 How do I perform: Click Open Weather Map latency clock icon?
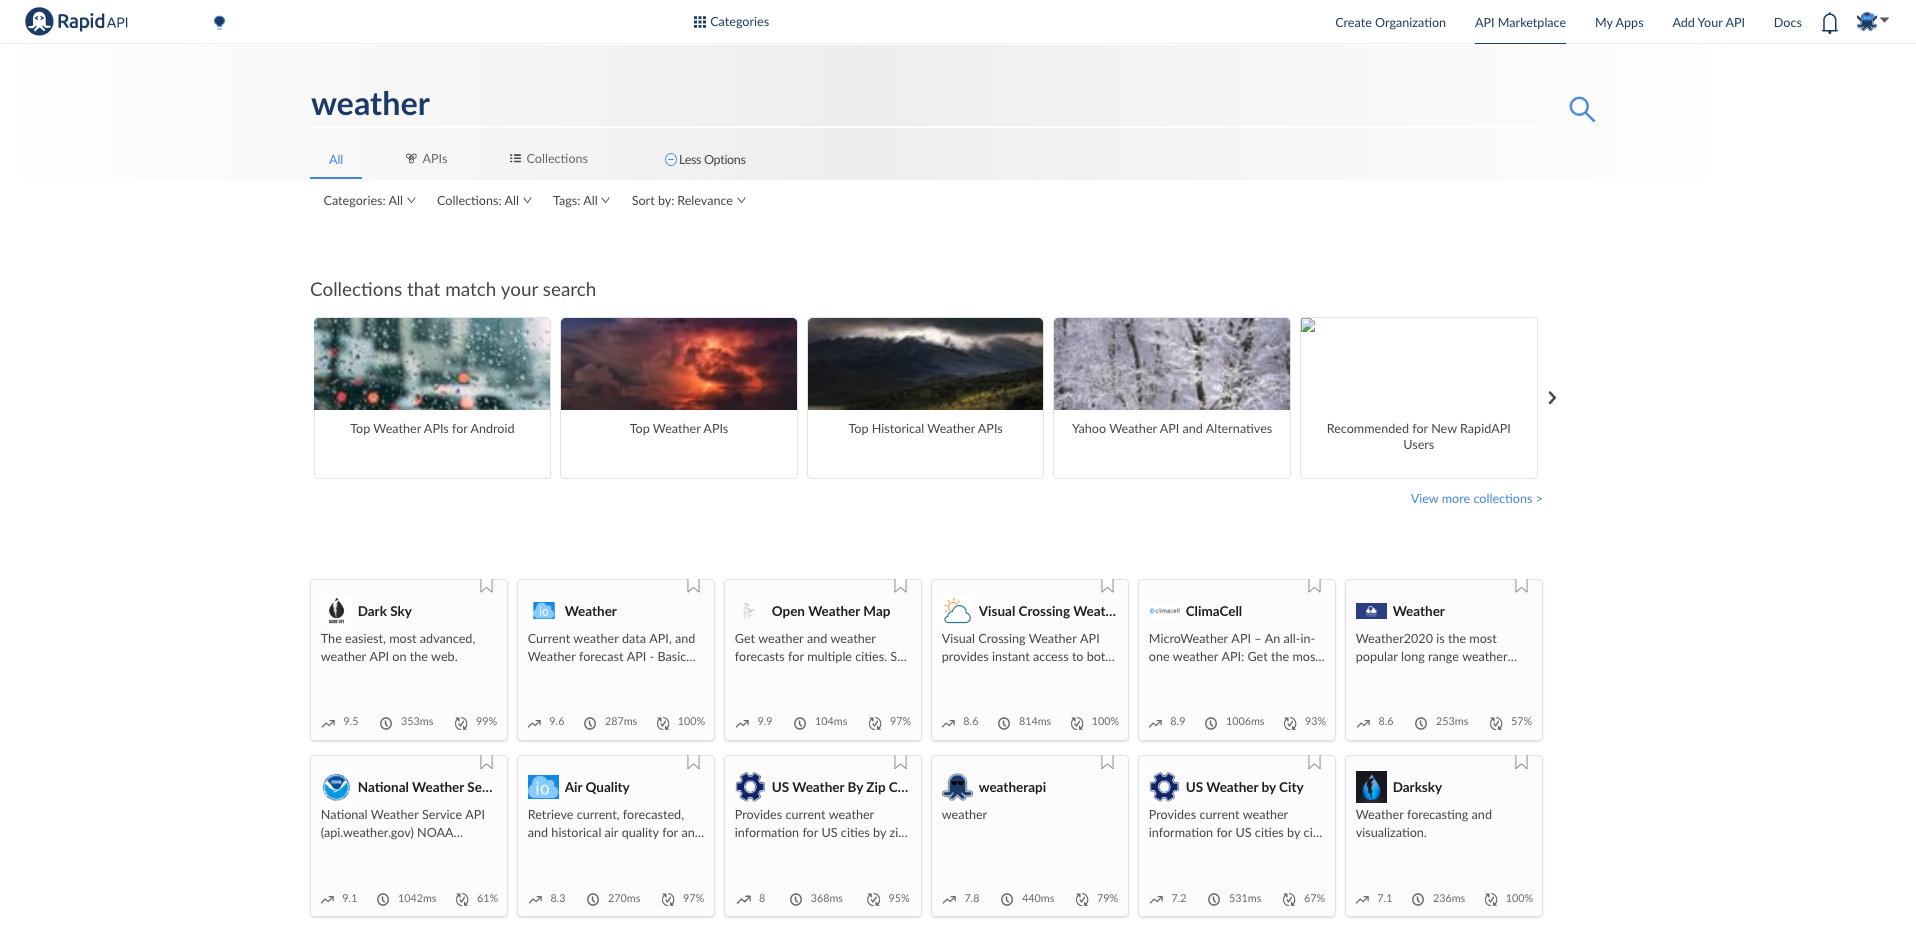click(800, 723)
